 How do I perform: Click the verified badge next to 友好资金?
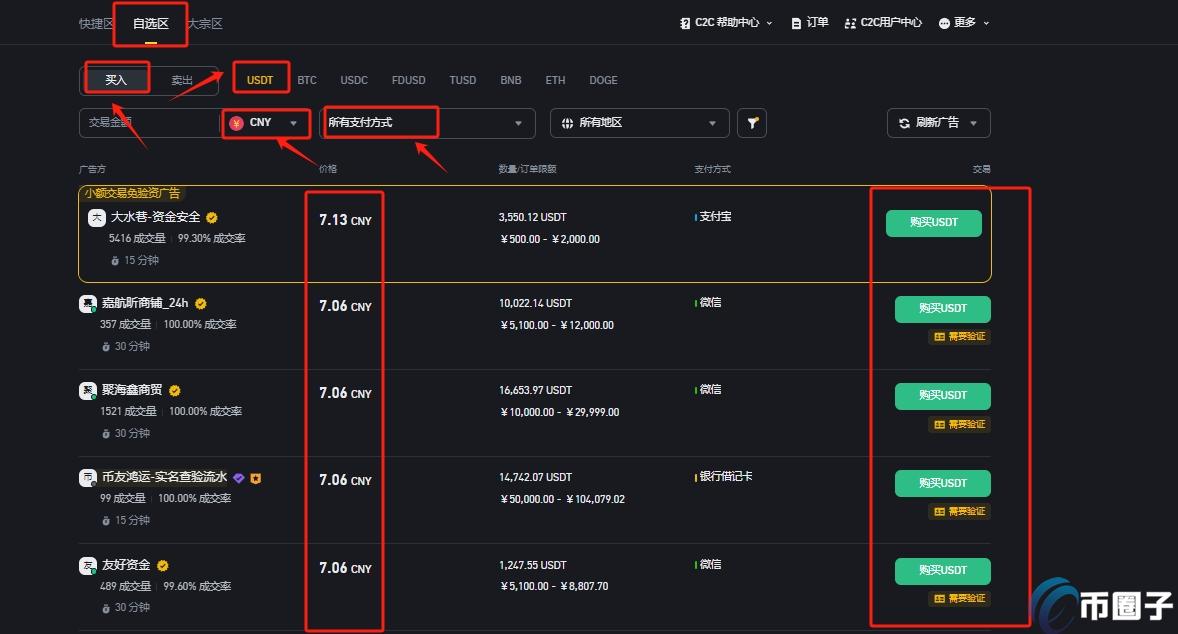[x=162, y=564]
